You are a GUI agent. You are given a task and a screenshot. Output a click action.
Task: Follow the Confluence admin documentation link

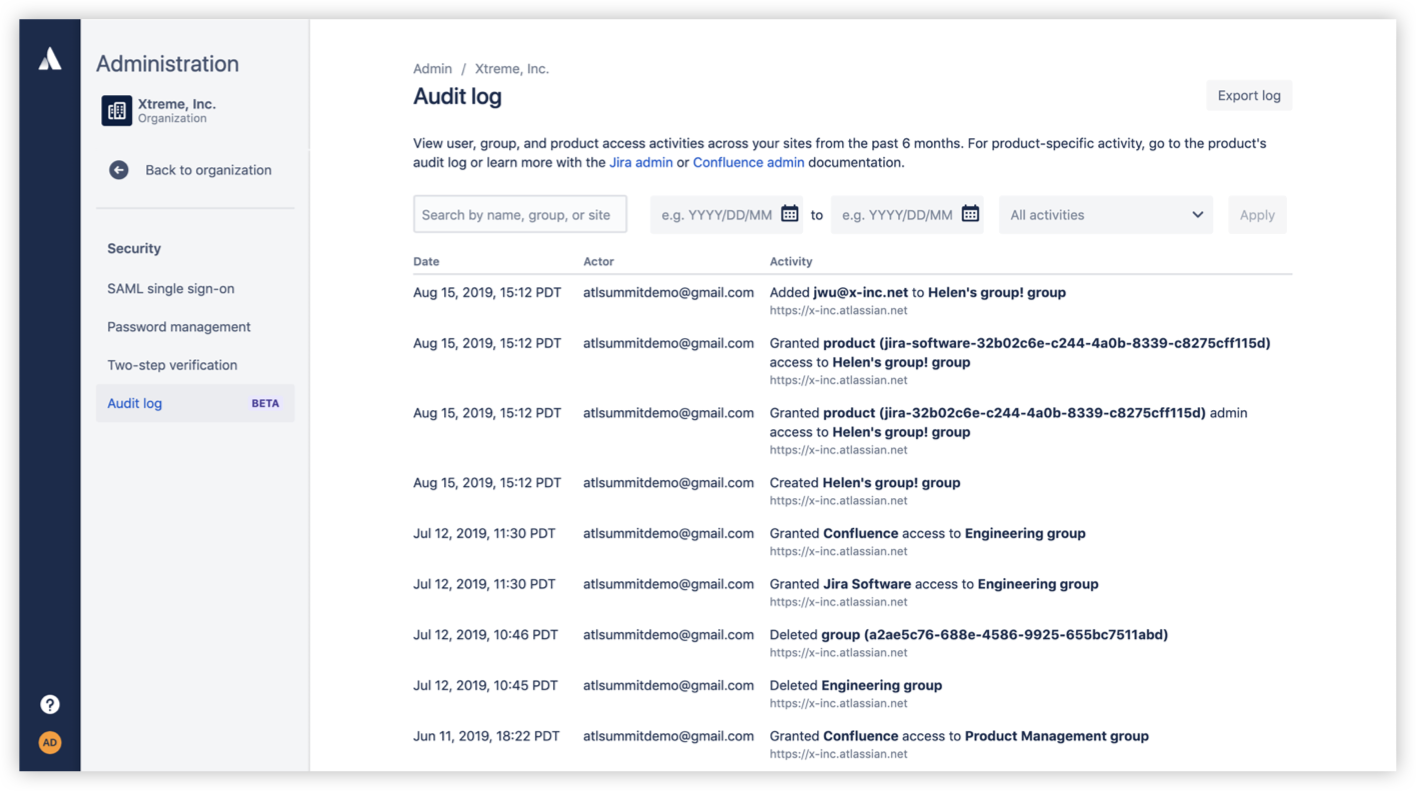click(748, 162)
